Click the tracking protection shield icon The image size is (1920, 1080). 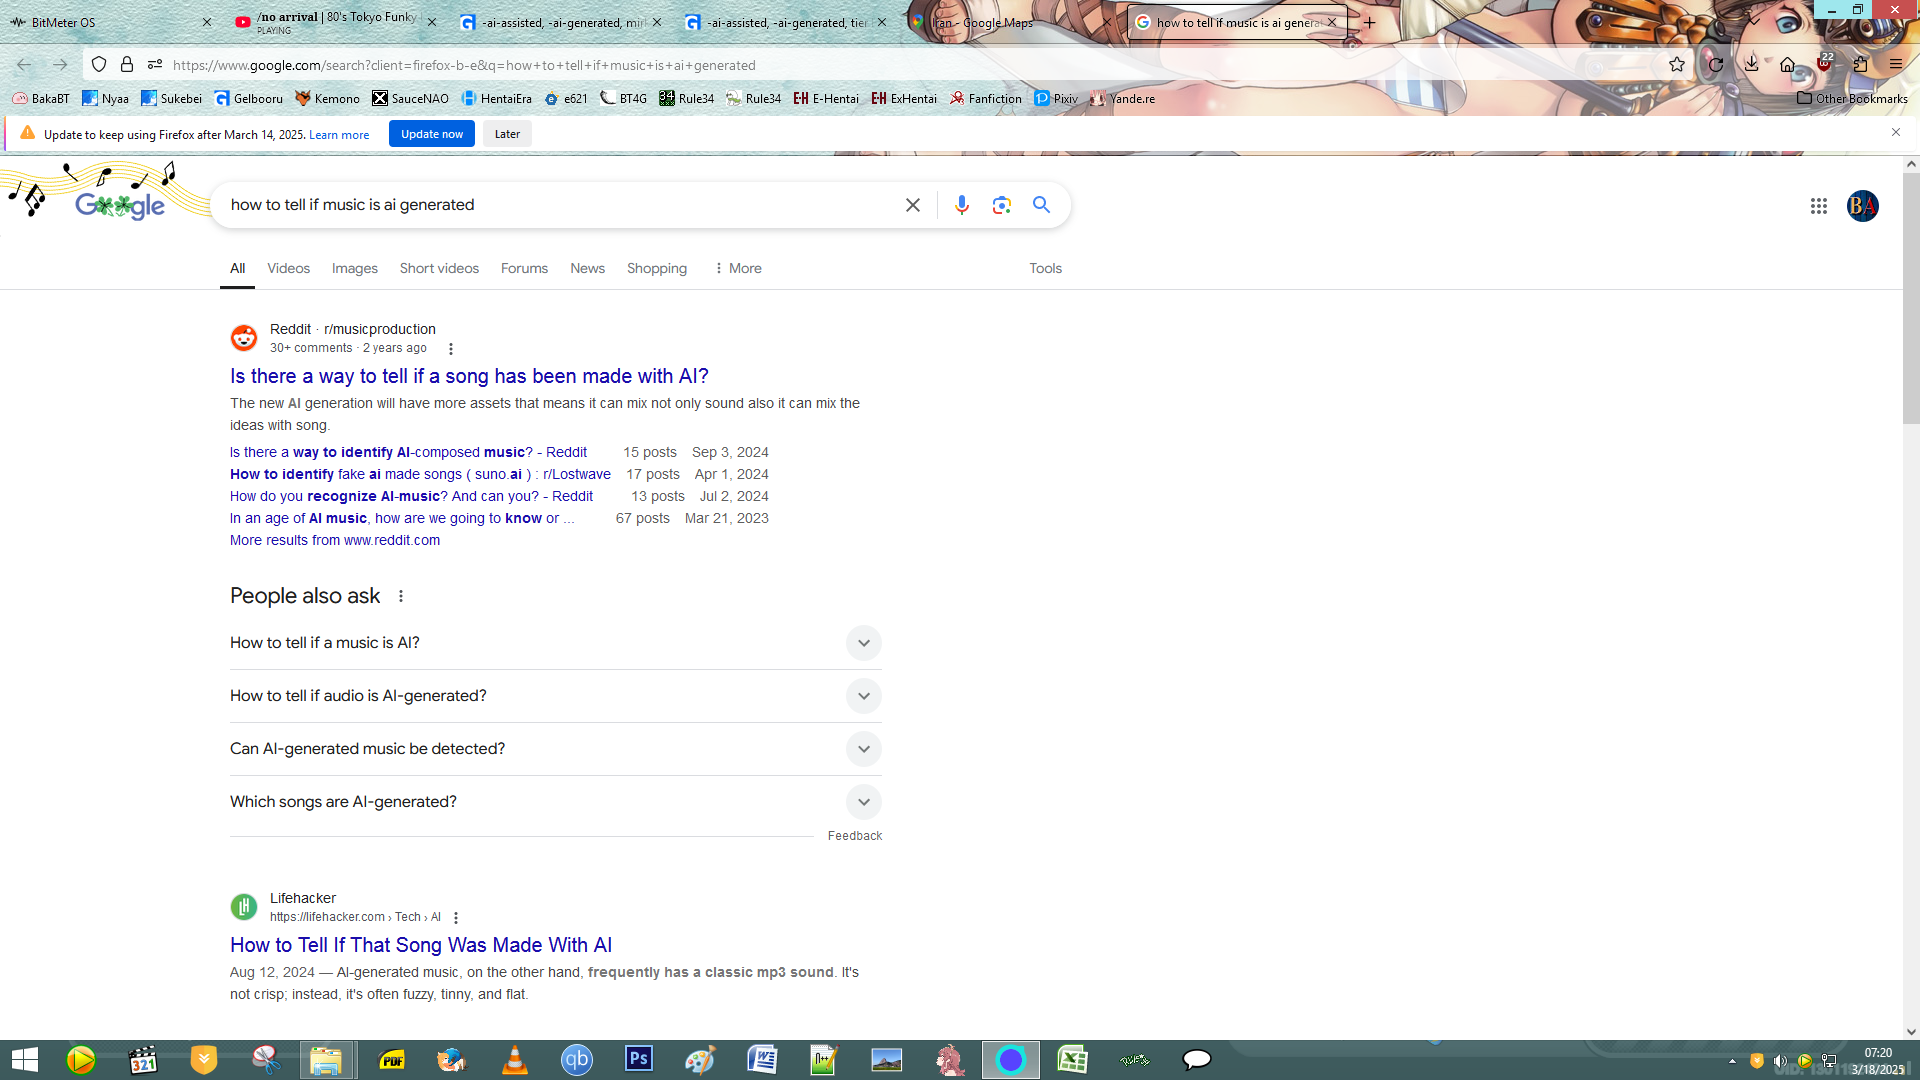click(99, 65)
